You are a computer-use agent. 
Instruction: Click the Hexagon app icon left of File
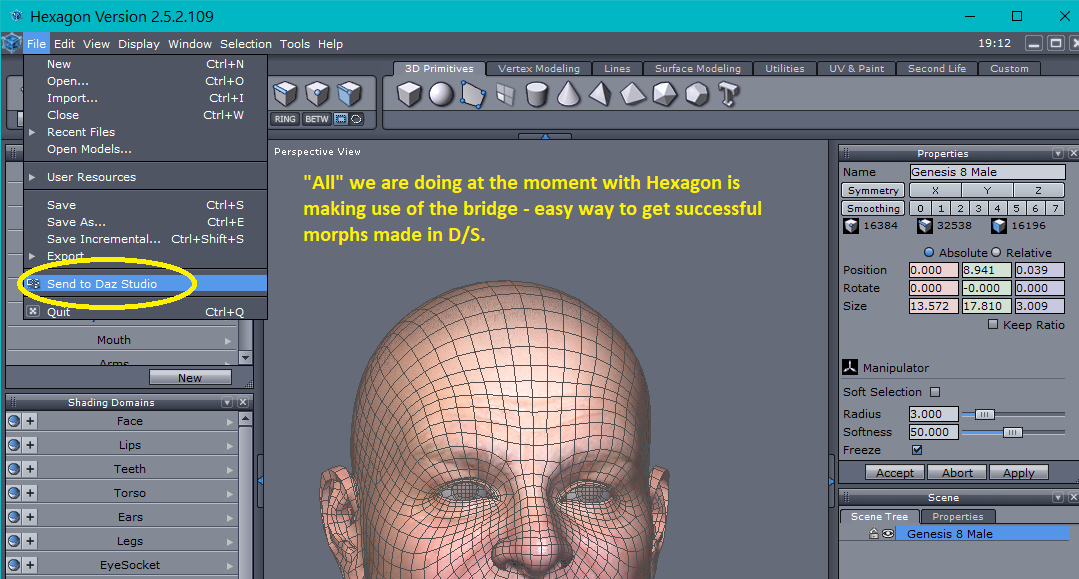click(12, 43)
